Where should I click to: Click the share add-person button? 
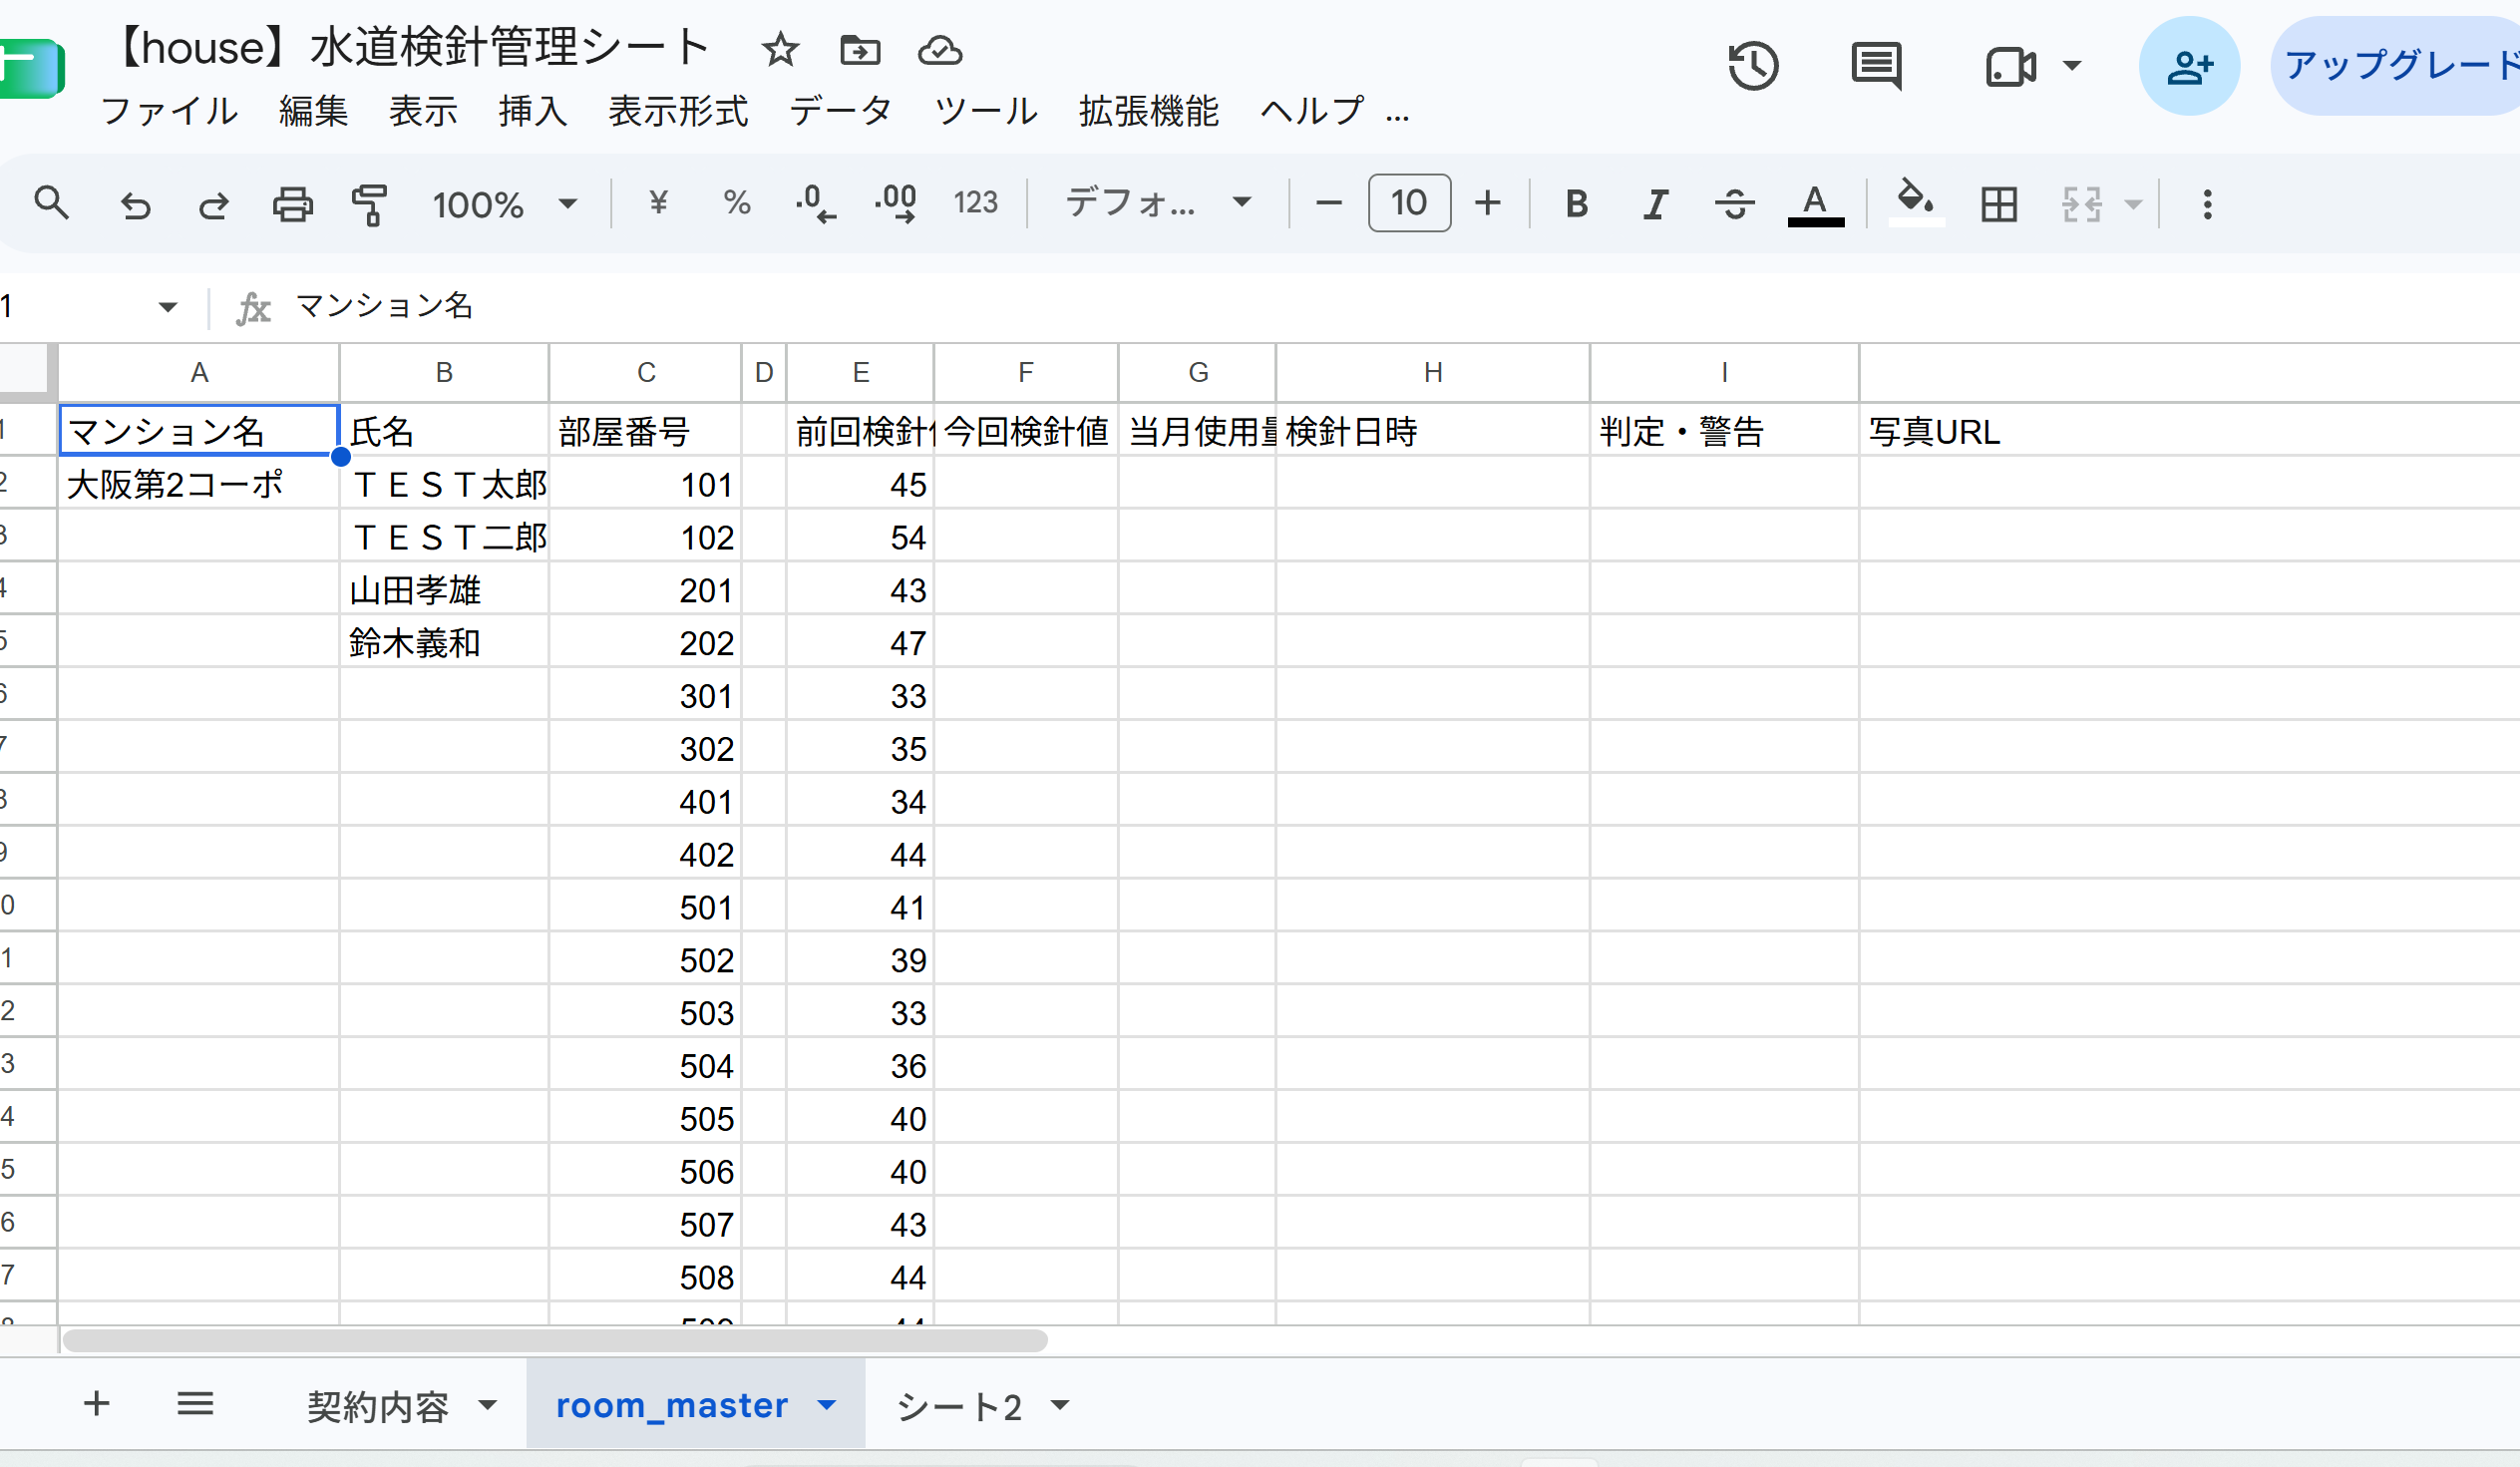point(2189,66)
